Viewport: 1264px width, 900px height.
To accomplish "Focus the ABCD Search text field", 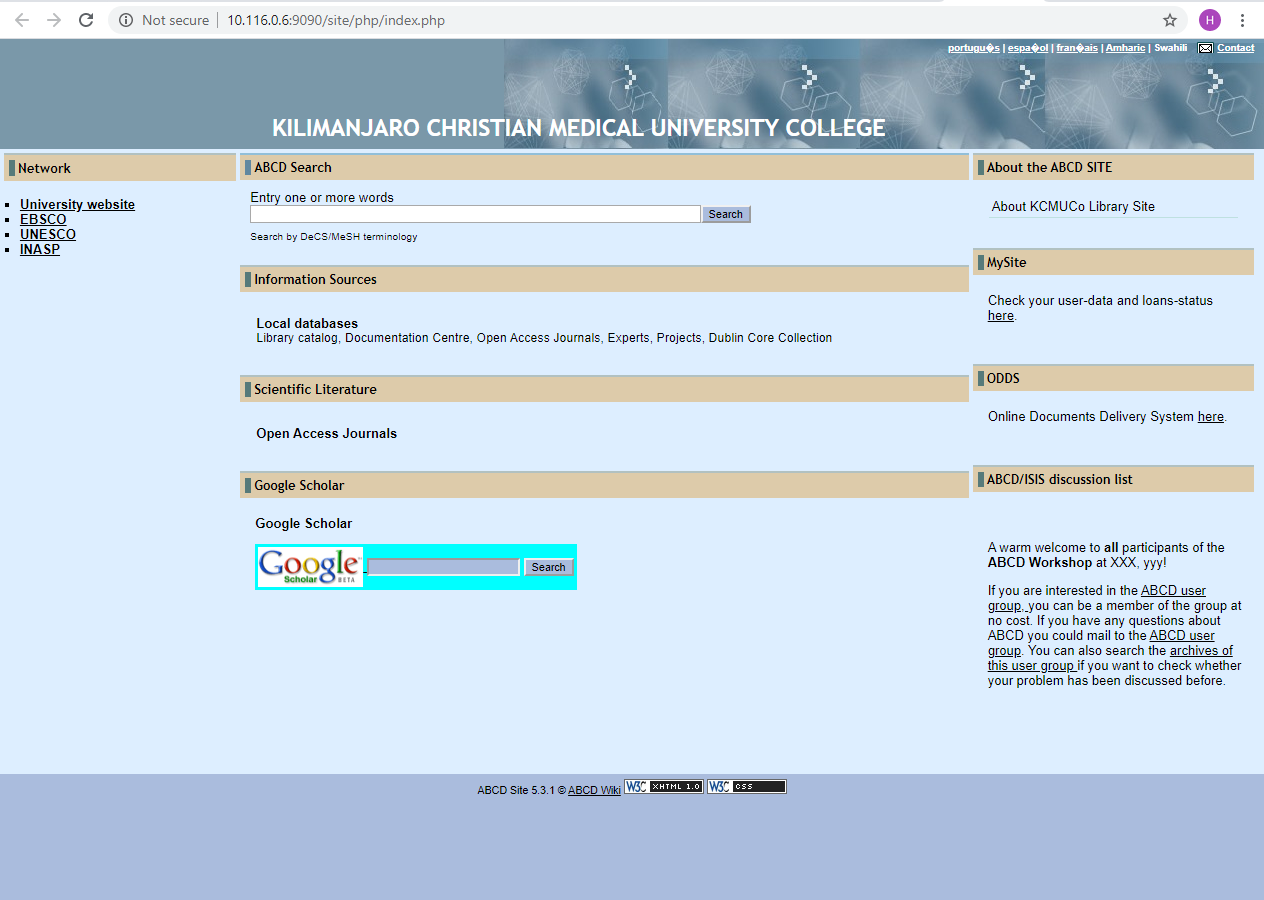I will coord(475,214).
